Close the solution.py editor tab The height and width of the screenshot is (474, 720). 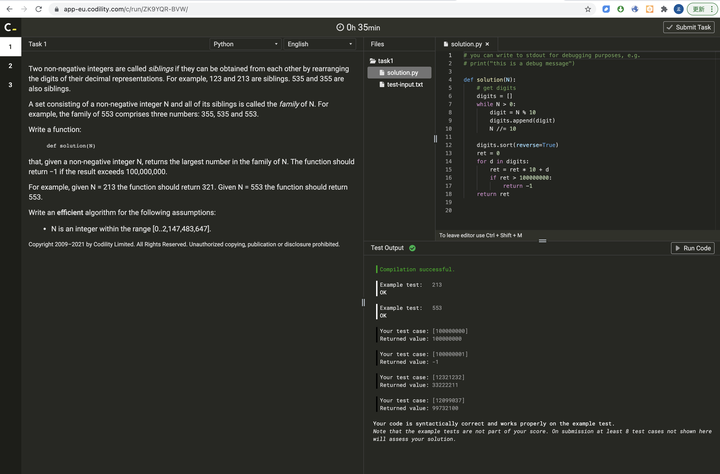click(x=487, y=44)
